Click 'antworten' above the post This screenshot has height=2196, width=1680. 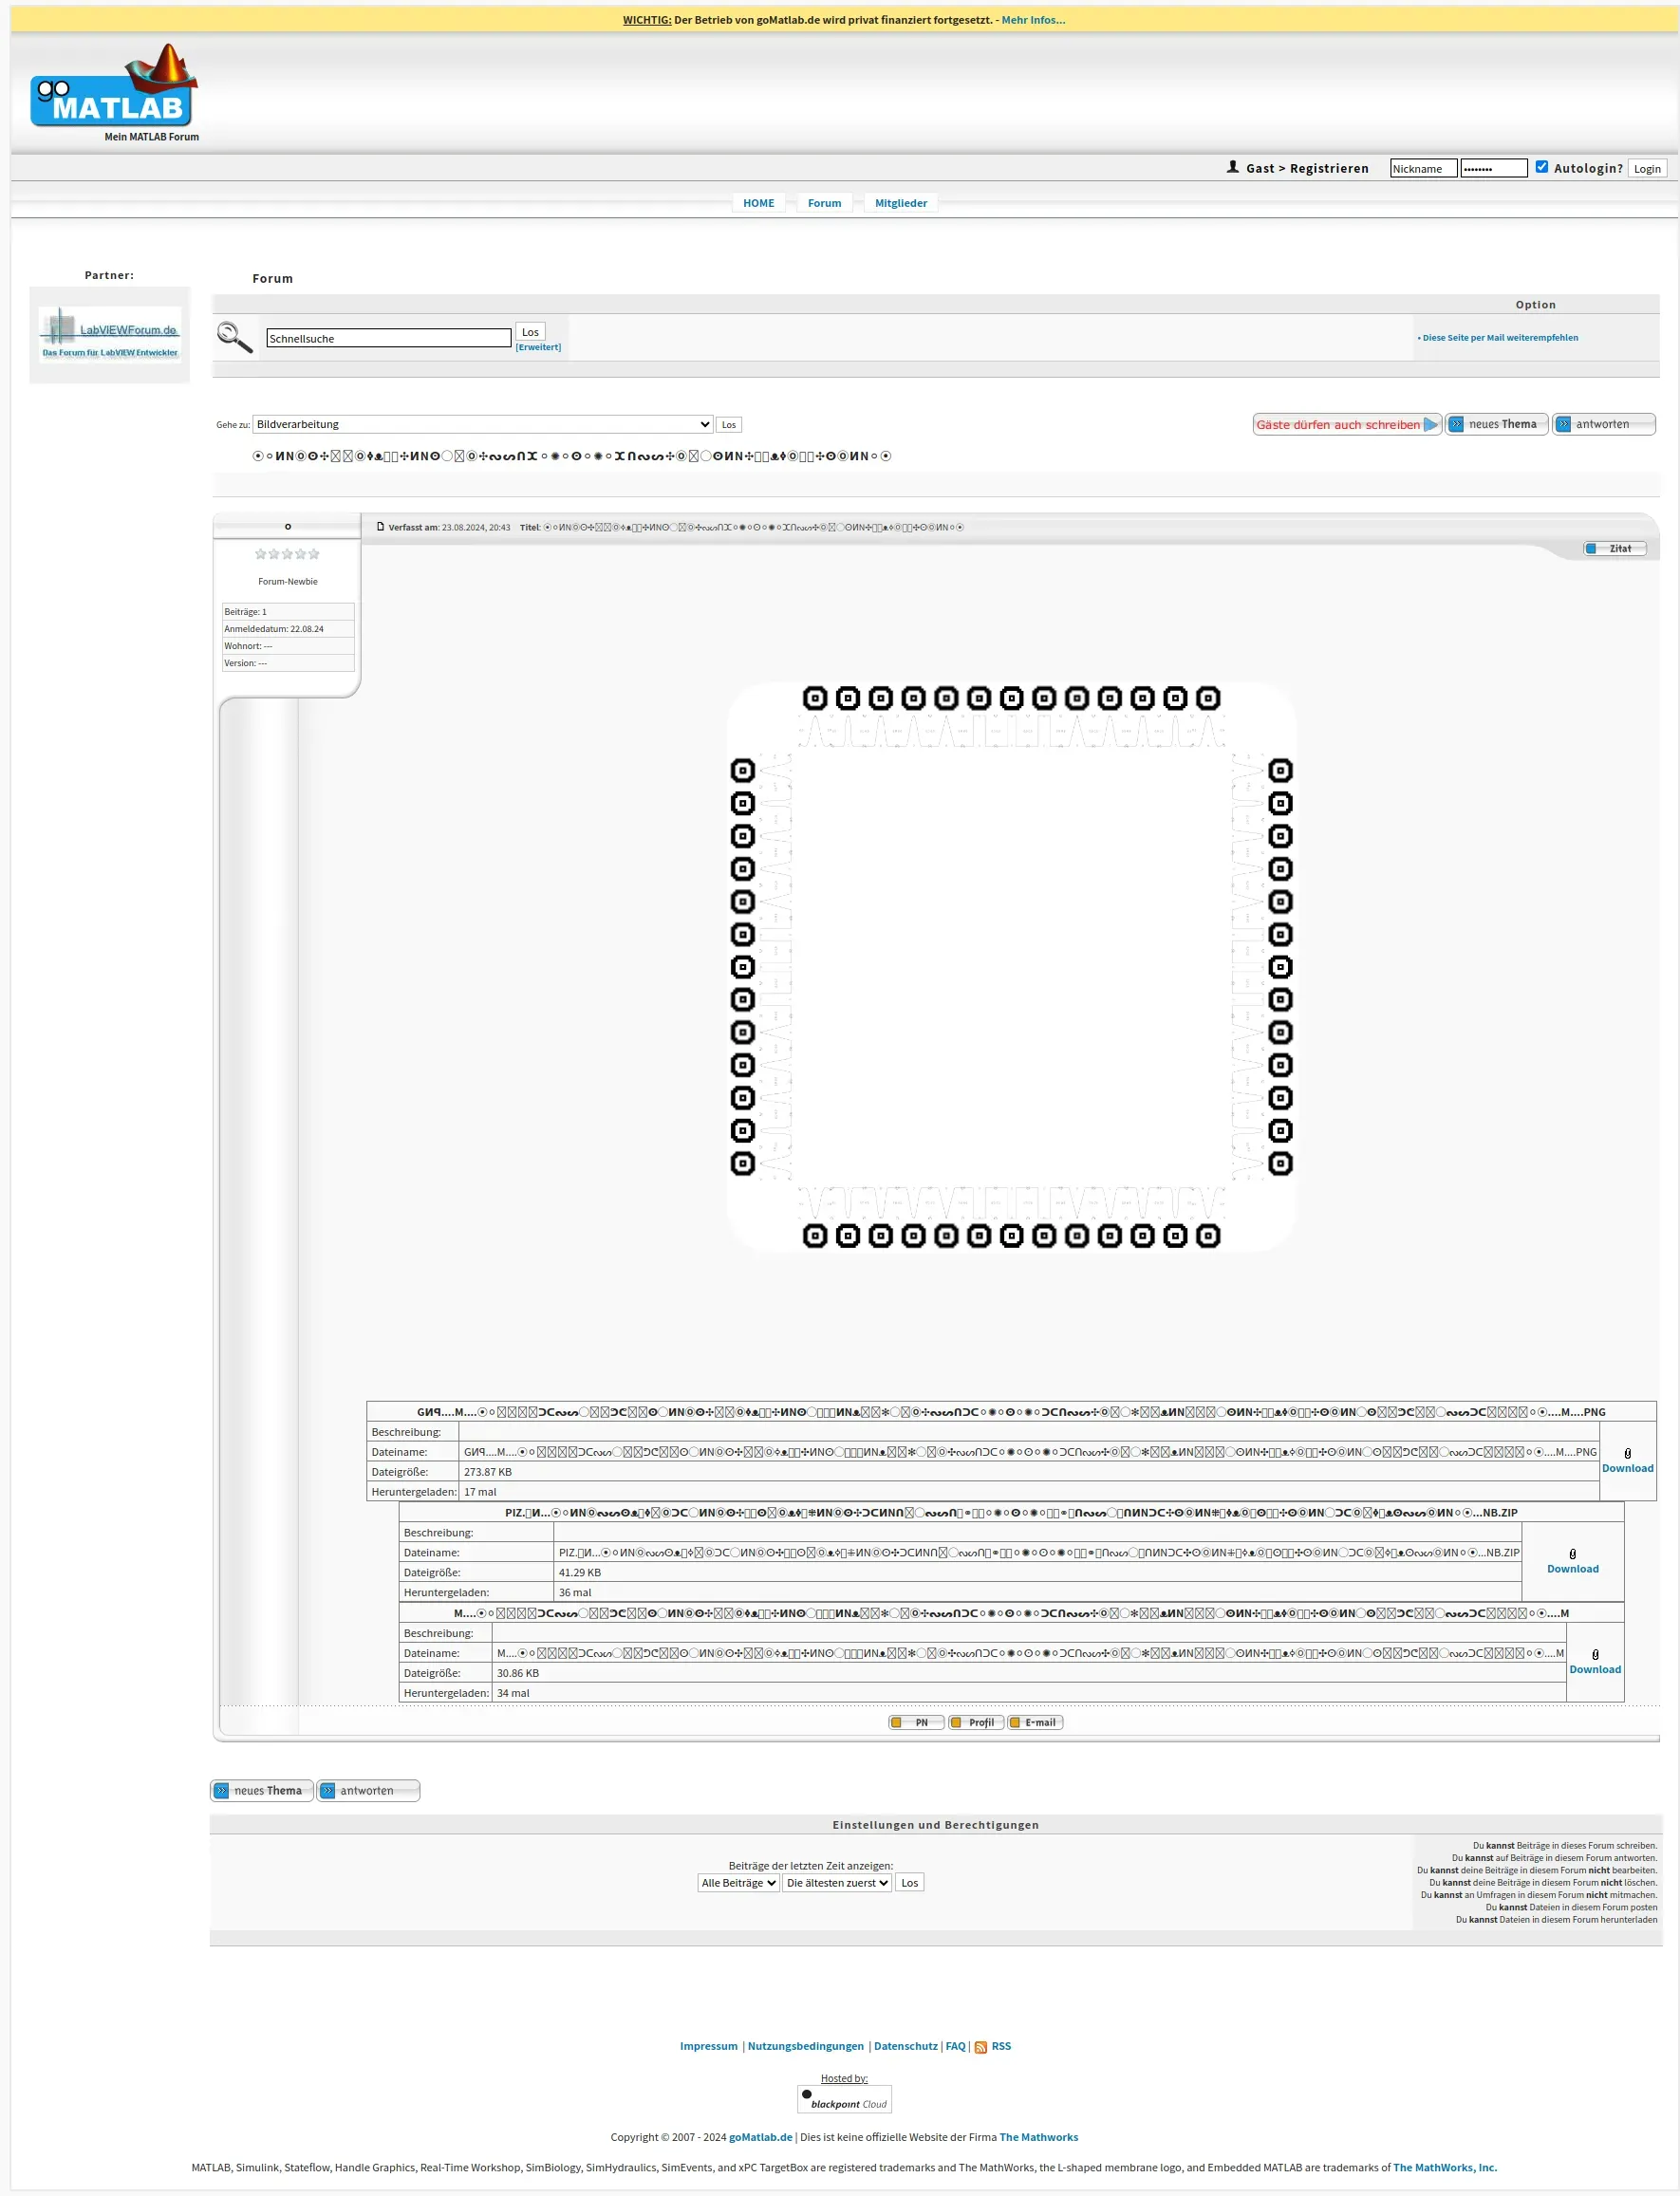click(x=1604, y=424)
